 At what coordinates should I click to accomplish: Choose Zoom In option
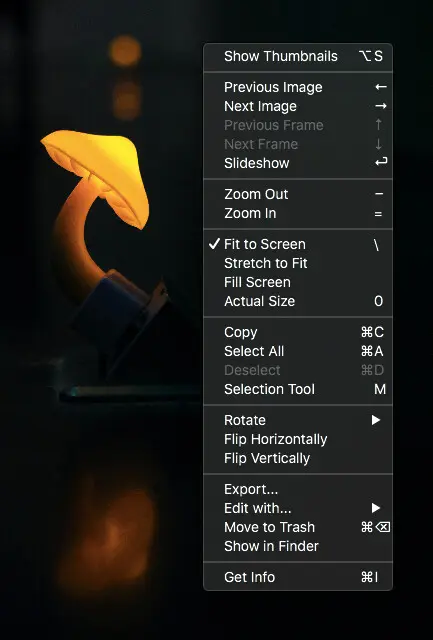click(298, 213)
